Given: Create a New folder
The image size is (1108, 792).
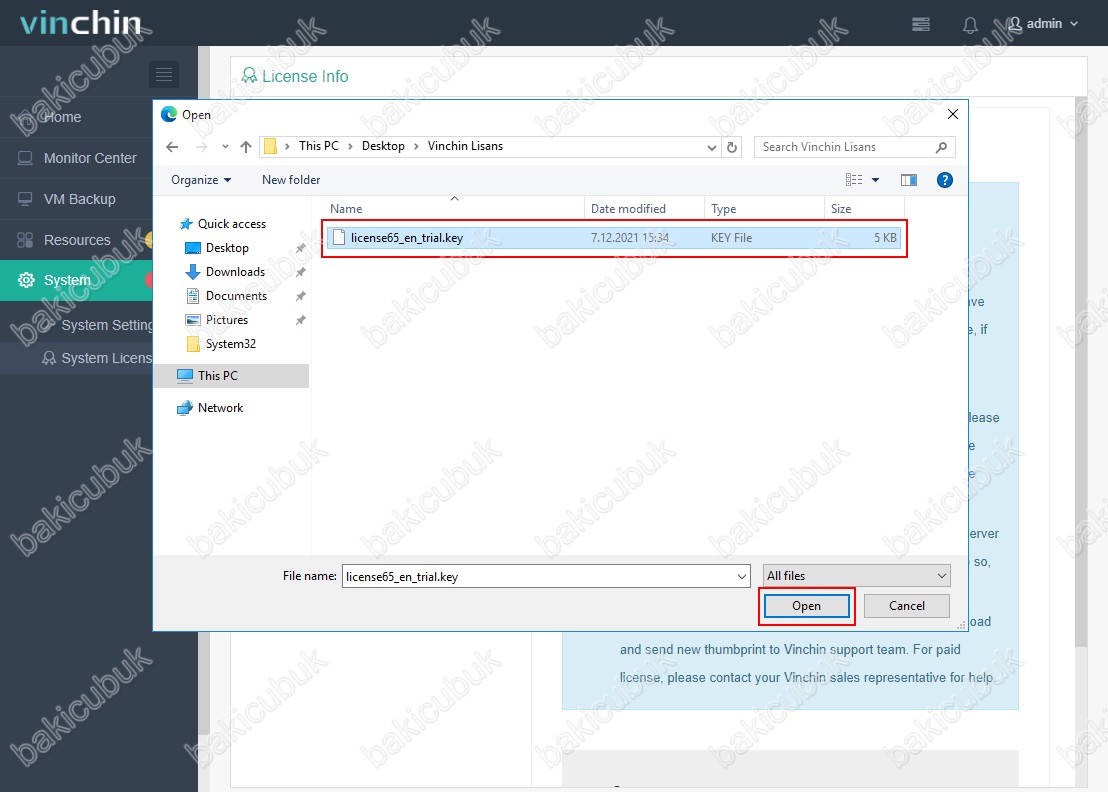Looking at the screenshot, I should click(291, 180).
